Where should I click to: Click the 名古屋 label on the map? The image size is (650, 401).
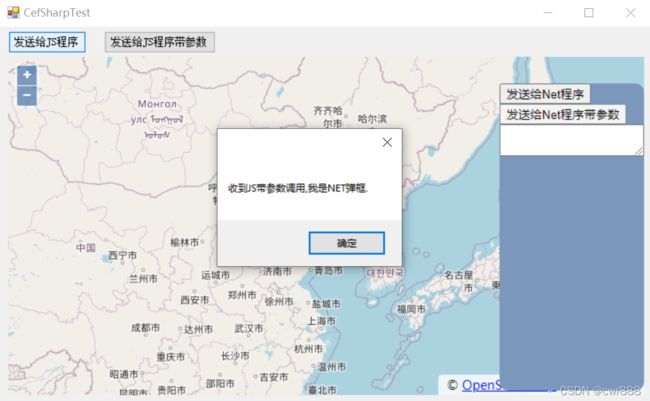(459, 275)
